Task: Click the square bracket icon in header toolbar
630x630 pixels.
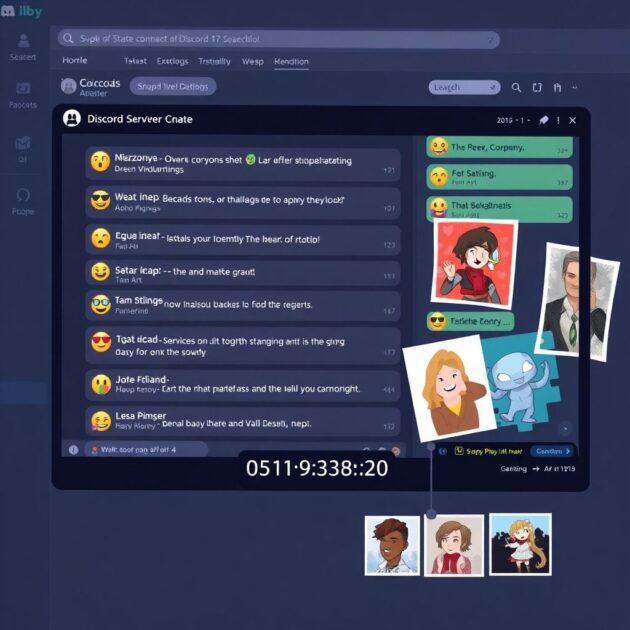Action: [537, 88]
